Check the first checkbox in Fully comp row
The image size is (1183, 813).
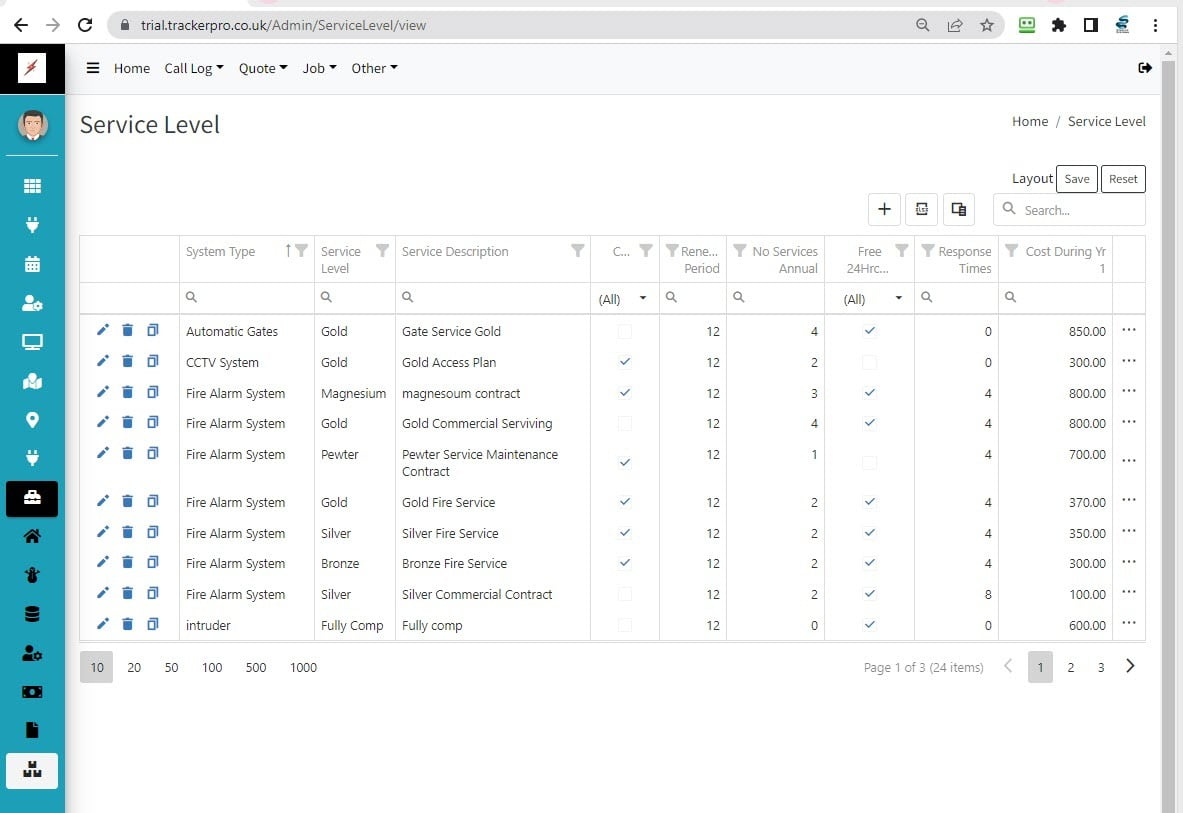[x=625, y=625]
